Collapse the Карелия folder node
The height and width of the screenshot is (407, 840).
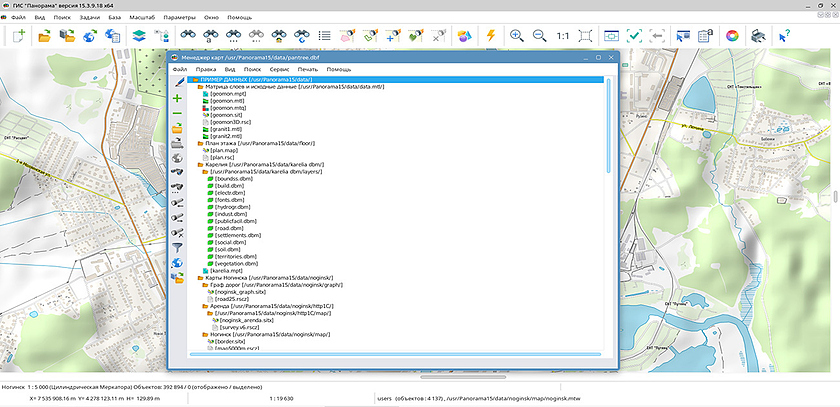pos(201,164)
